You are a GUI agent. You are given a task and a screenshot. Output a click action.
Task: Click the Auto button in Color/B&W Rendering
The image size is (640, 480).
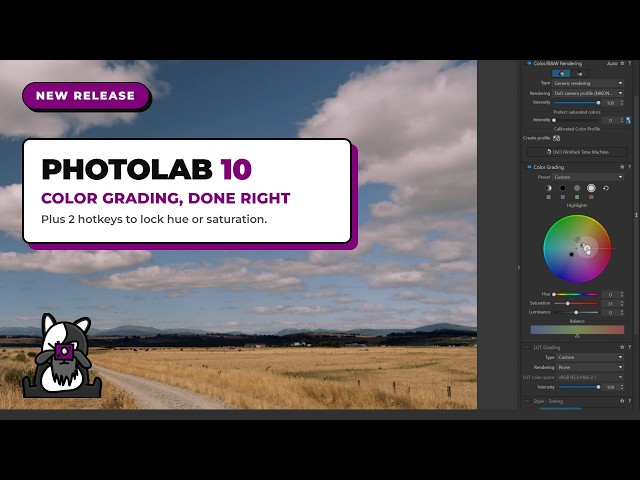tap(612, 63)
